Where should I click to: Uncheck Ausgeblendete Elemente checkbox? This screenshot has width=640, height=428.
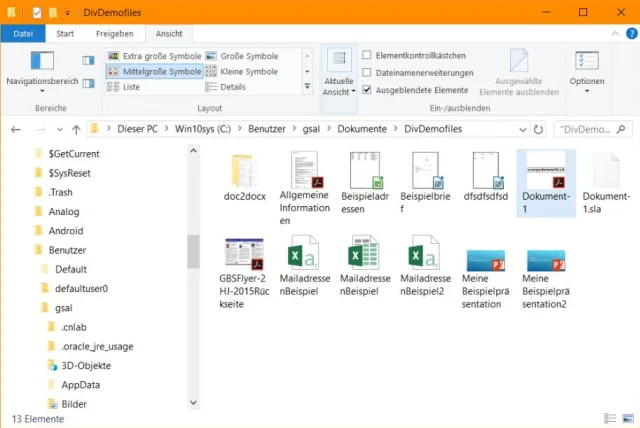click(367, 90)
